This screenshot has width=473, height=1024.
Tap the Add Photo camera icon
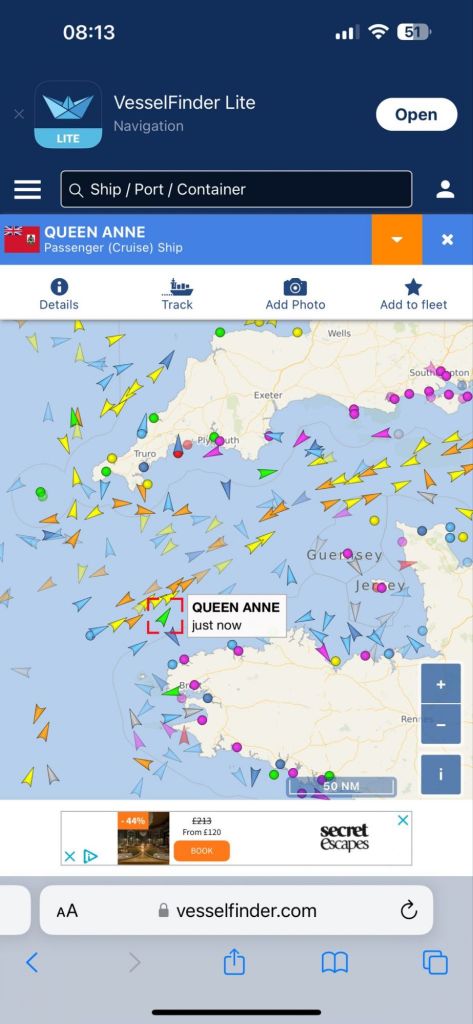pyautogui.click(x=295, y=287)
